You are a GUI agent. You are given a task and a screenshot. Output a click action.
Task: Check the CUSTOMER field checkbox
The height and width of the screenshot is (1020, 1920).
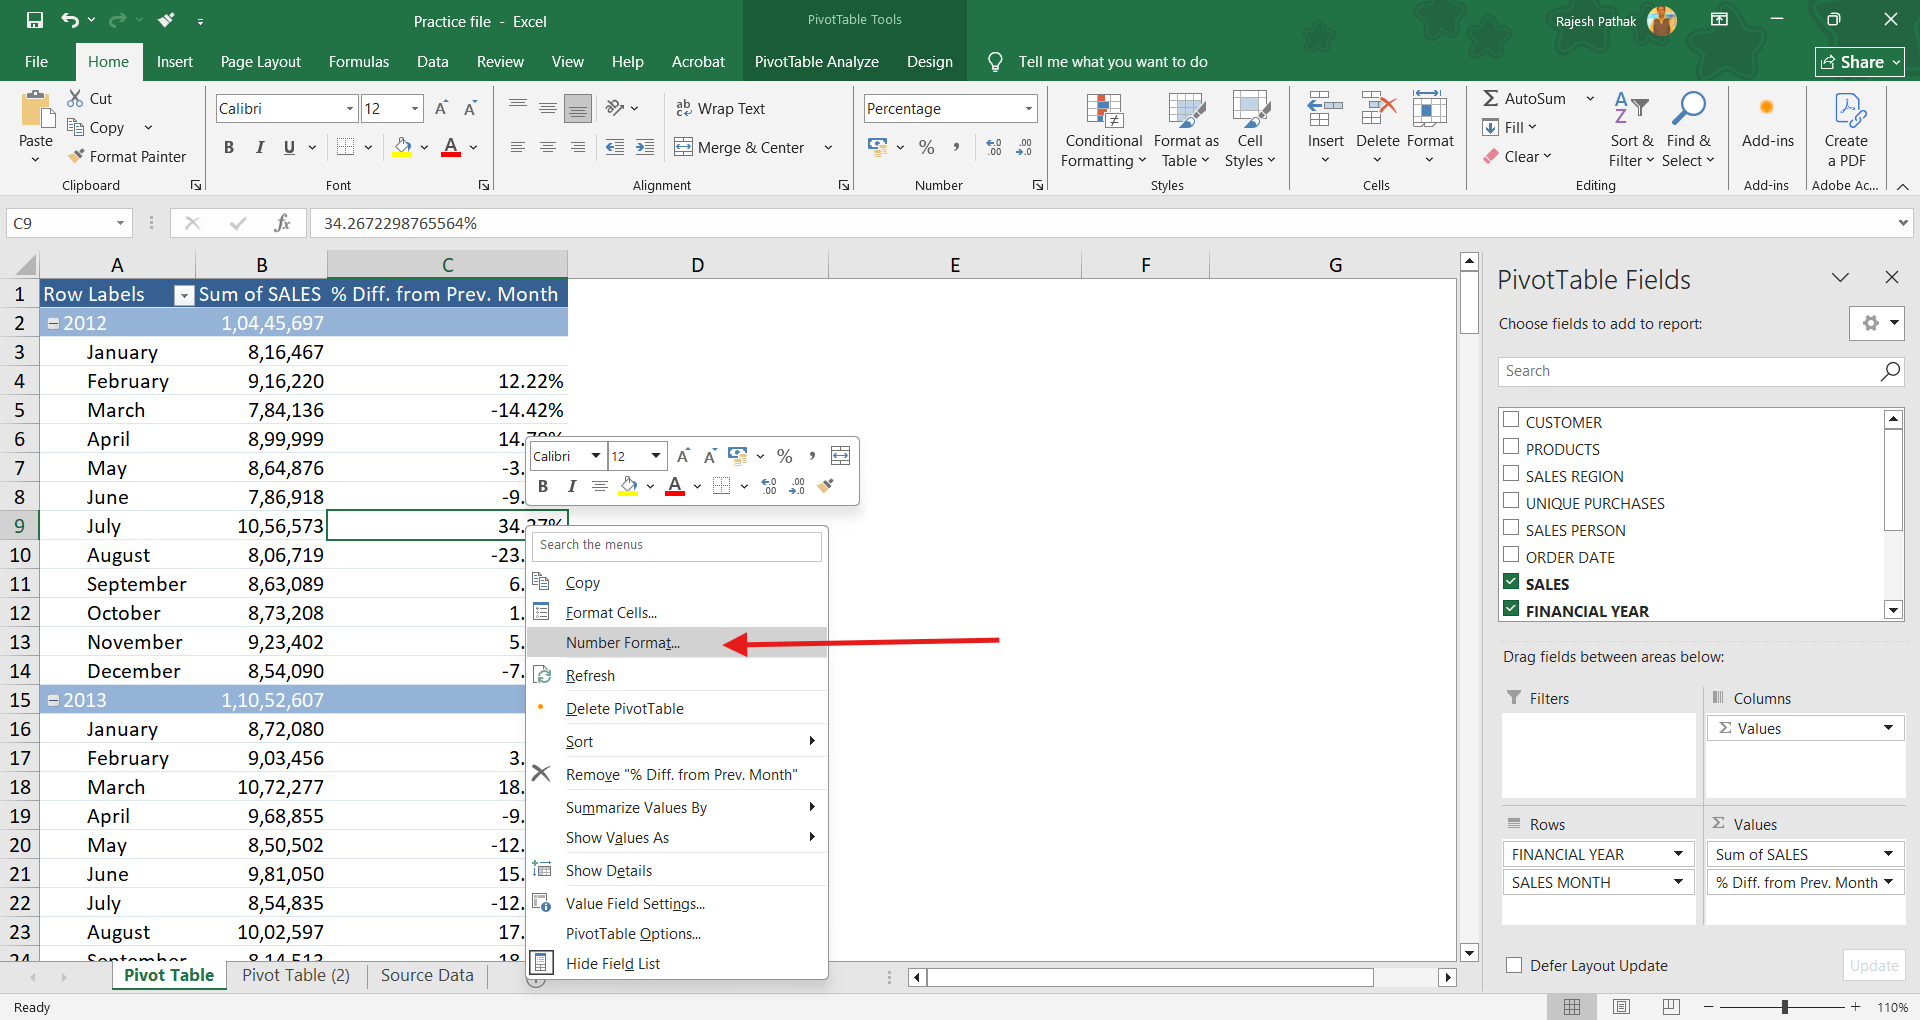1511,421
